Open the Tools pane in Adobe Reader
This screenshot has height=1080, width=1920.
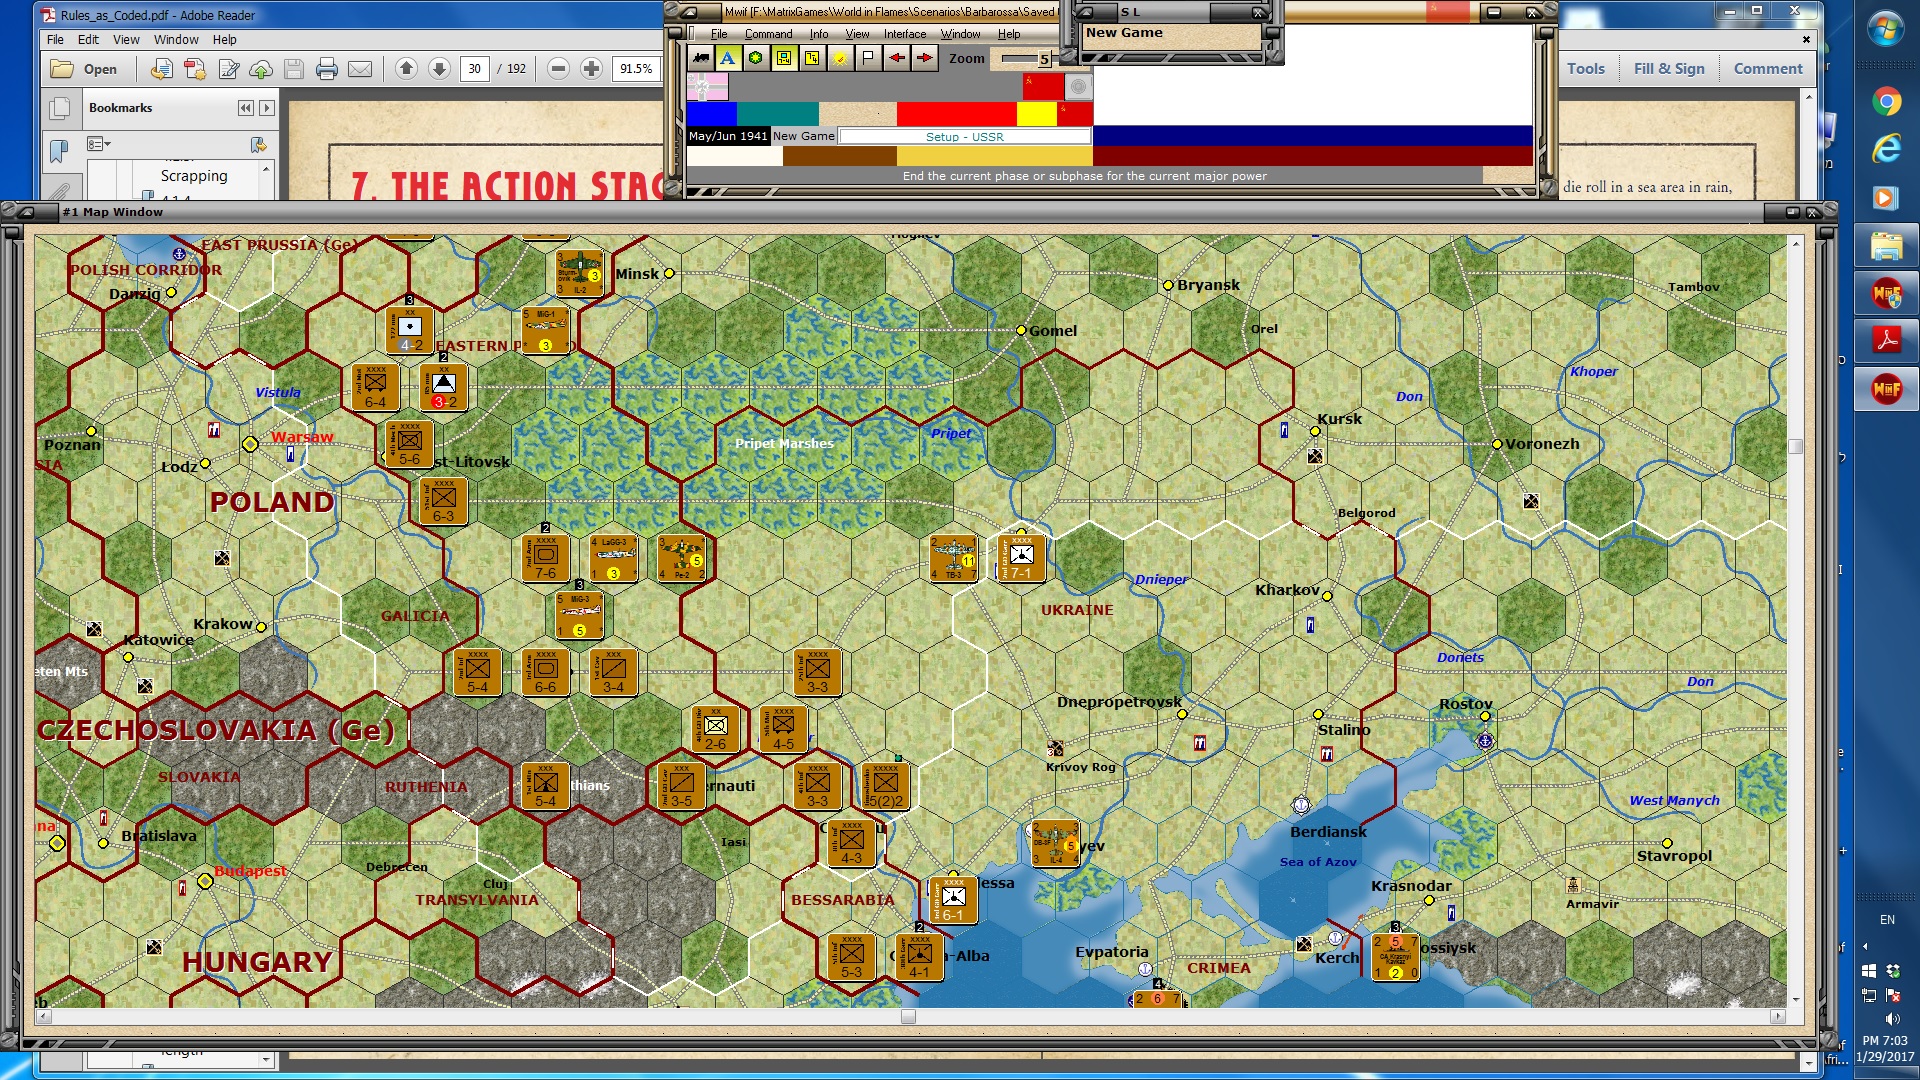click(x=1586, y=69)
